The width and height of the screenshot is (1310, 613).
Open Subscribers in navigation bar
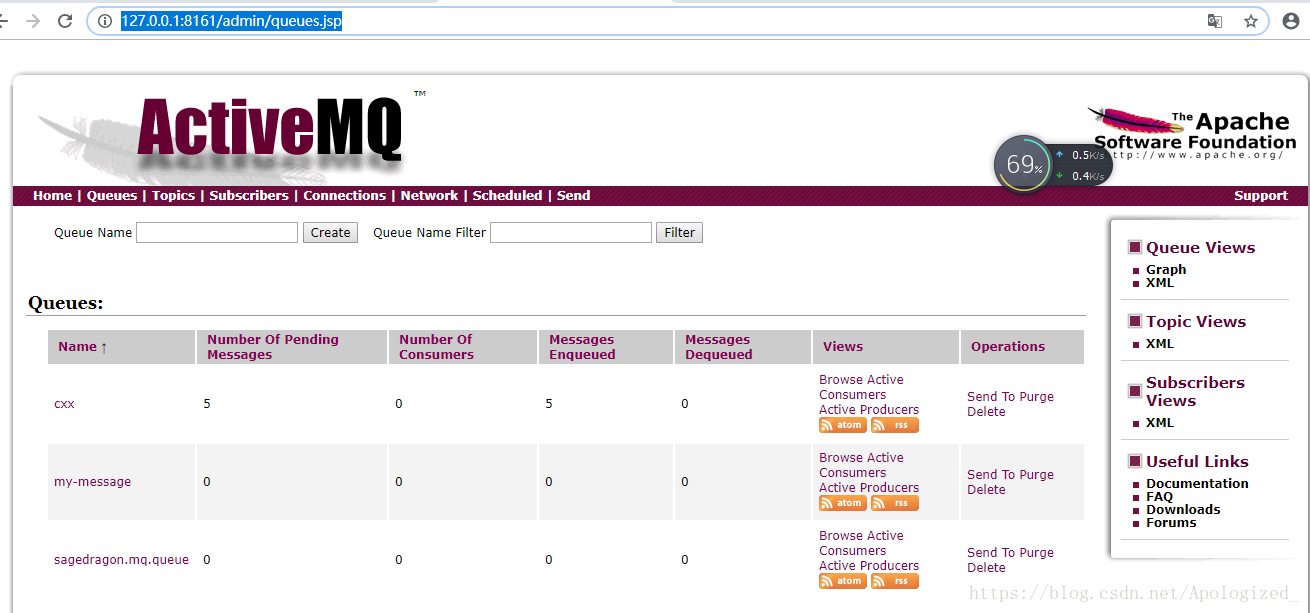click(249, 196)
